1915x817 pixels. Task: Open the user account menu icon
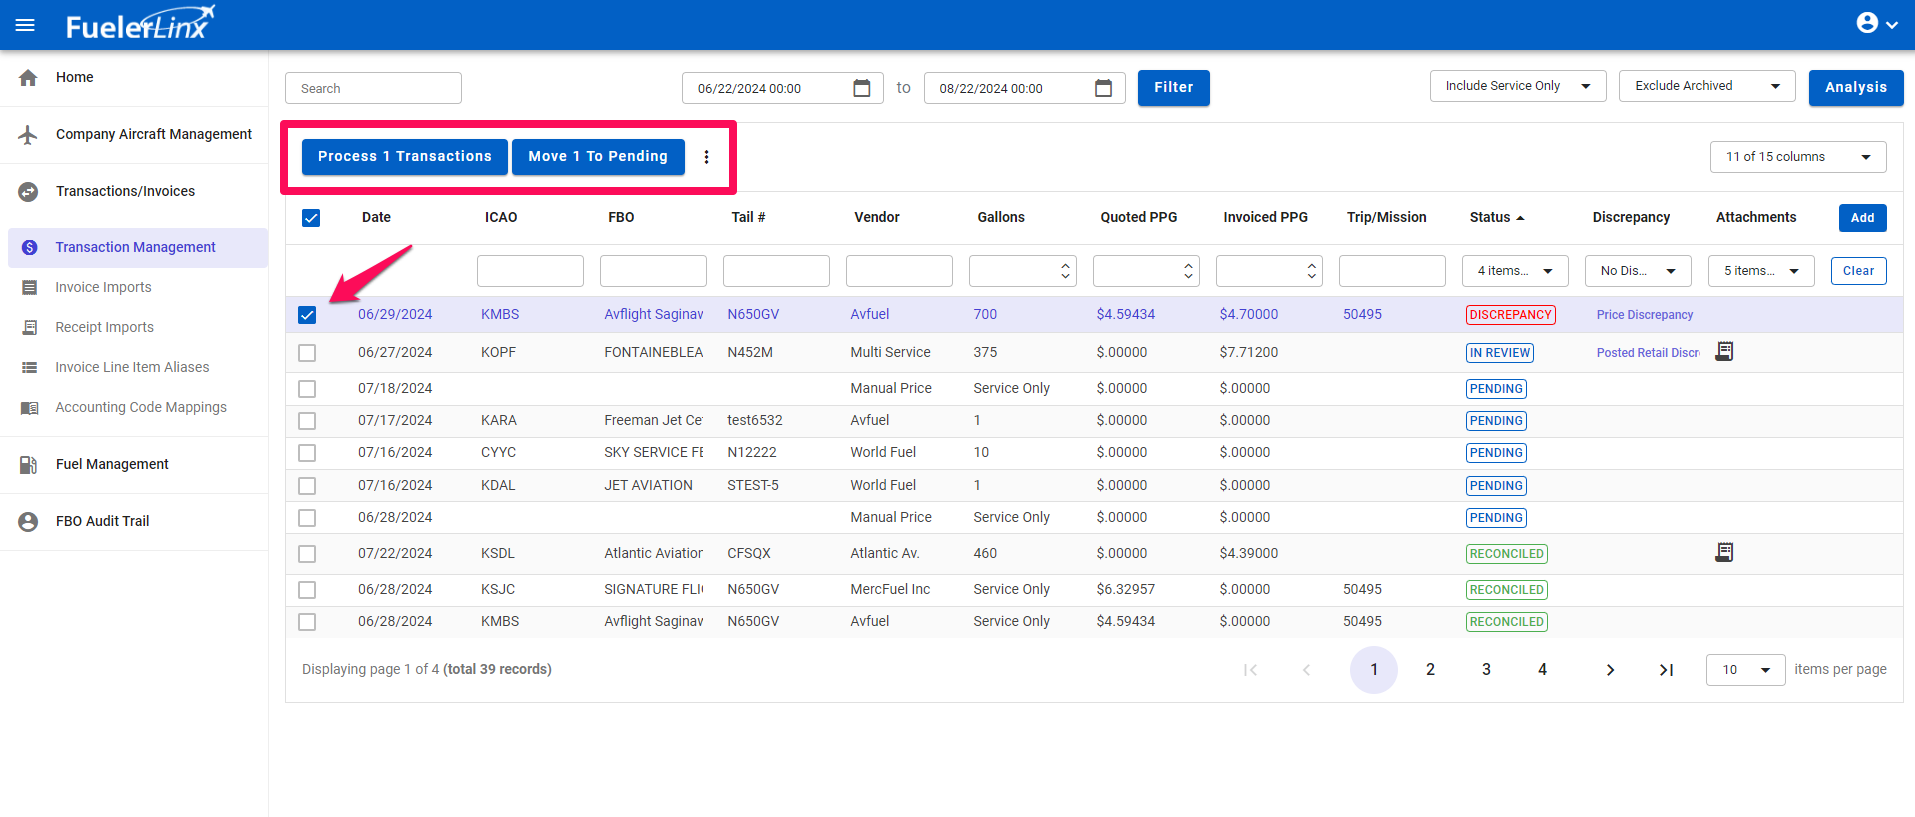tap(1867, 23)
